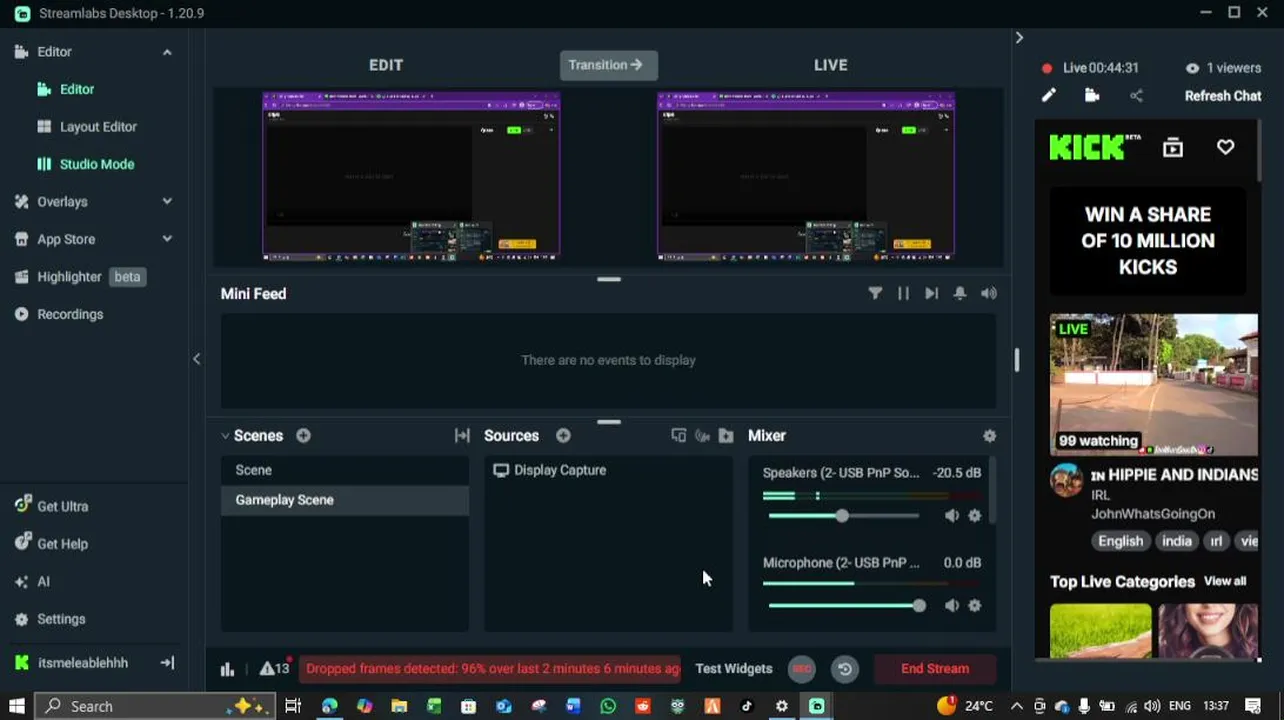
Task: Share the stream with the share icon
Action: (1136, 96)
